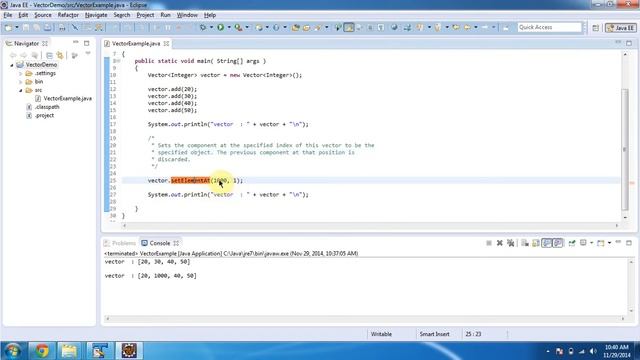Screen dimensions: 640x360
Task: Click Display Selected Console icon
Action: pyautogui.click(x=583, y=243)
